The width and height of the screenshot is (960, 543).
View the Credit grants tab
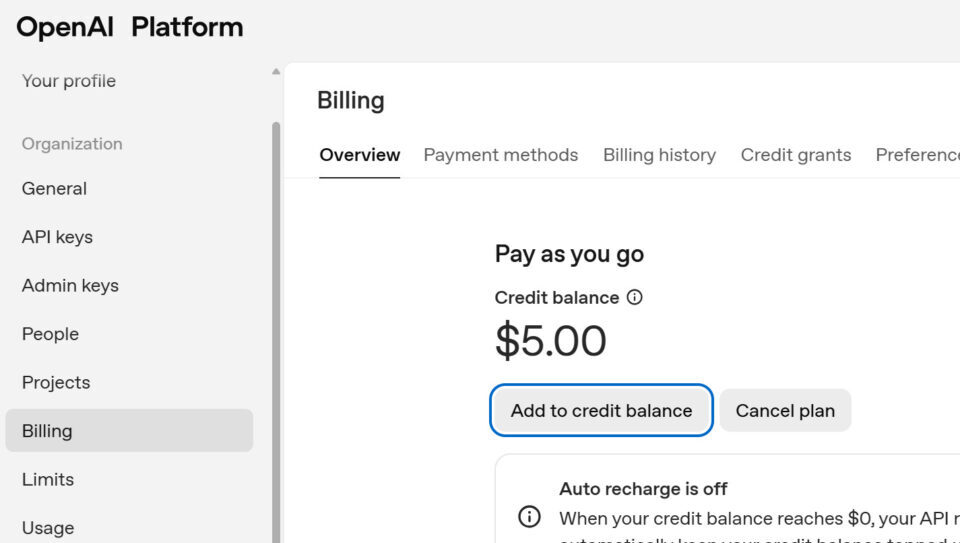pos(795,155)
